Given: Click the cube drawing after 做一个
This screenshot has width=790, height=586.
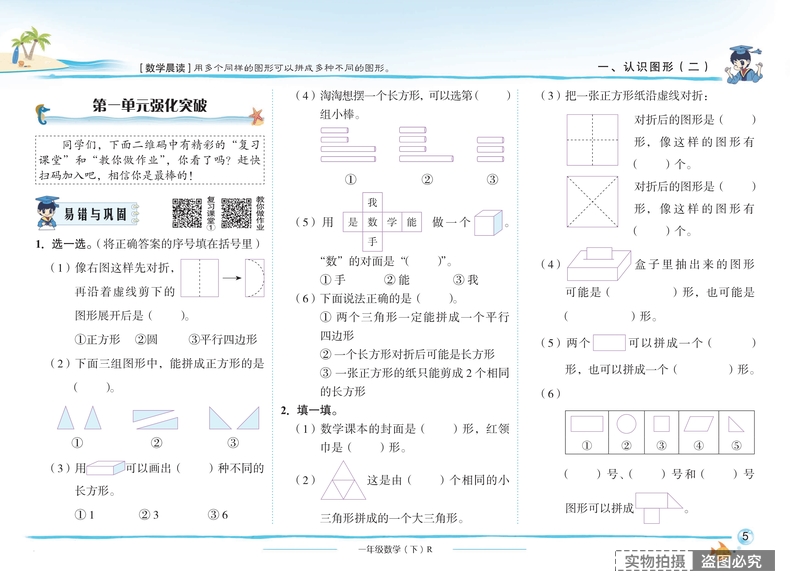Looking at the screenshot, I should tap(488, 223).
